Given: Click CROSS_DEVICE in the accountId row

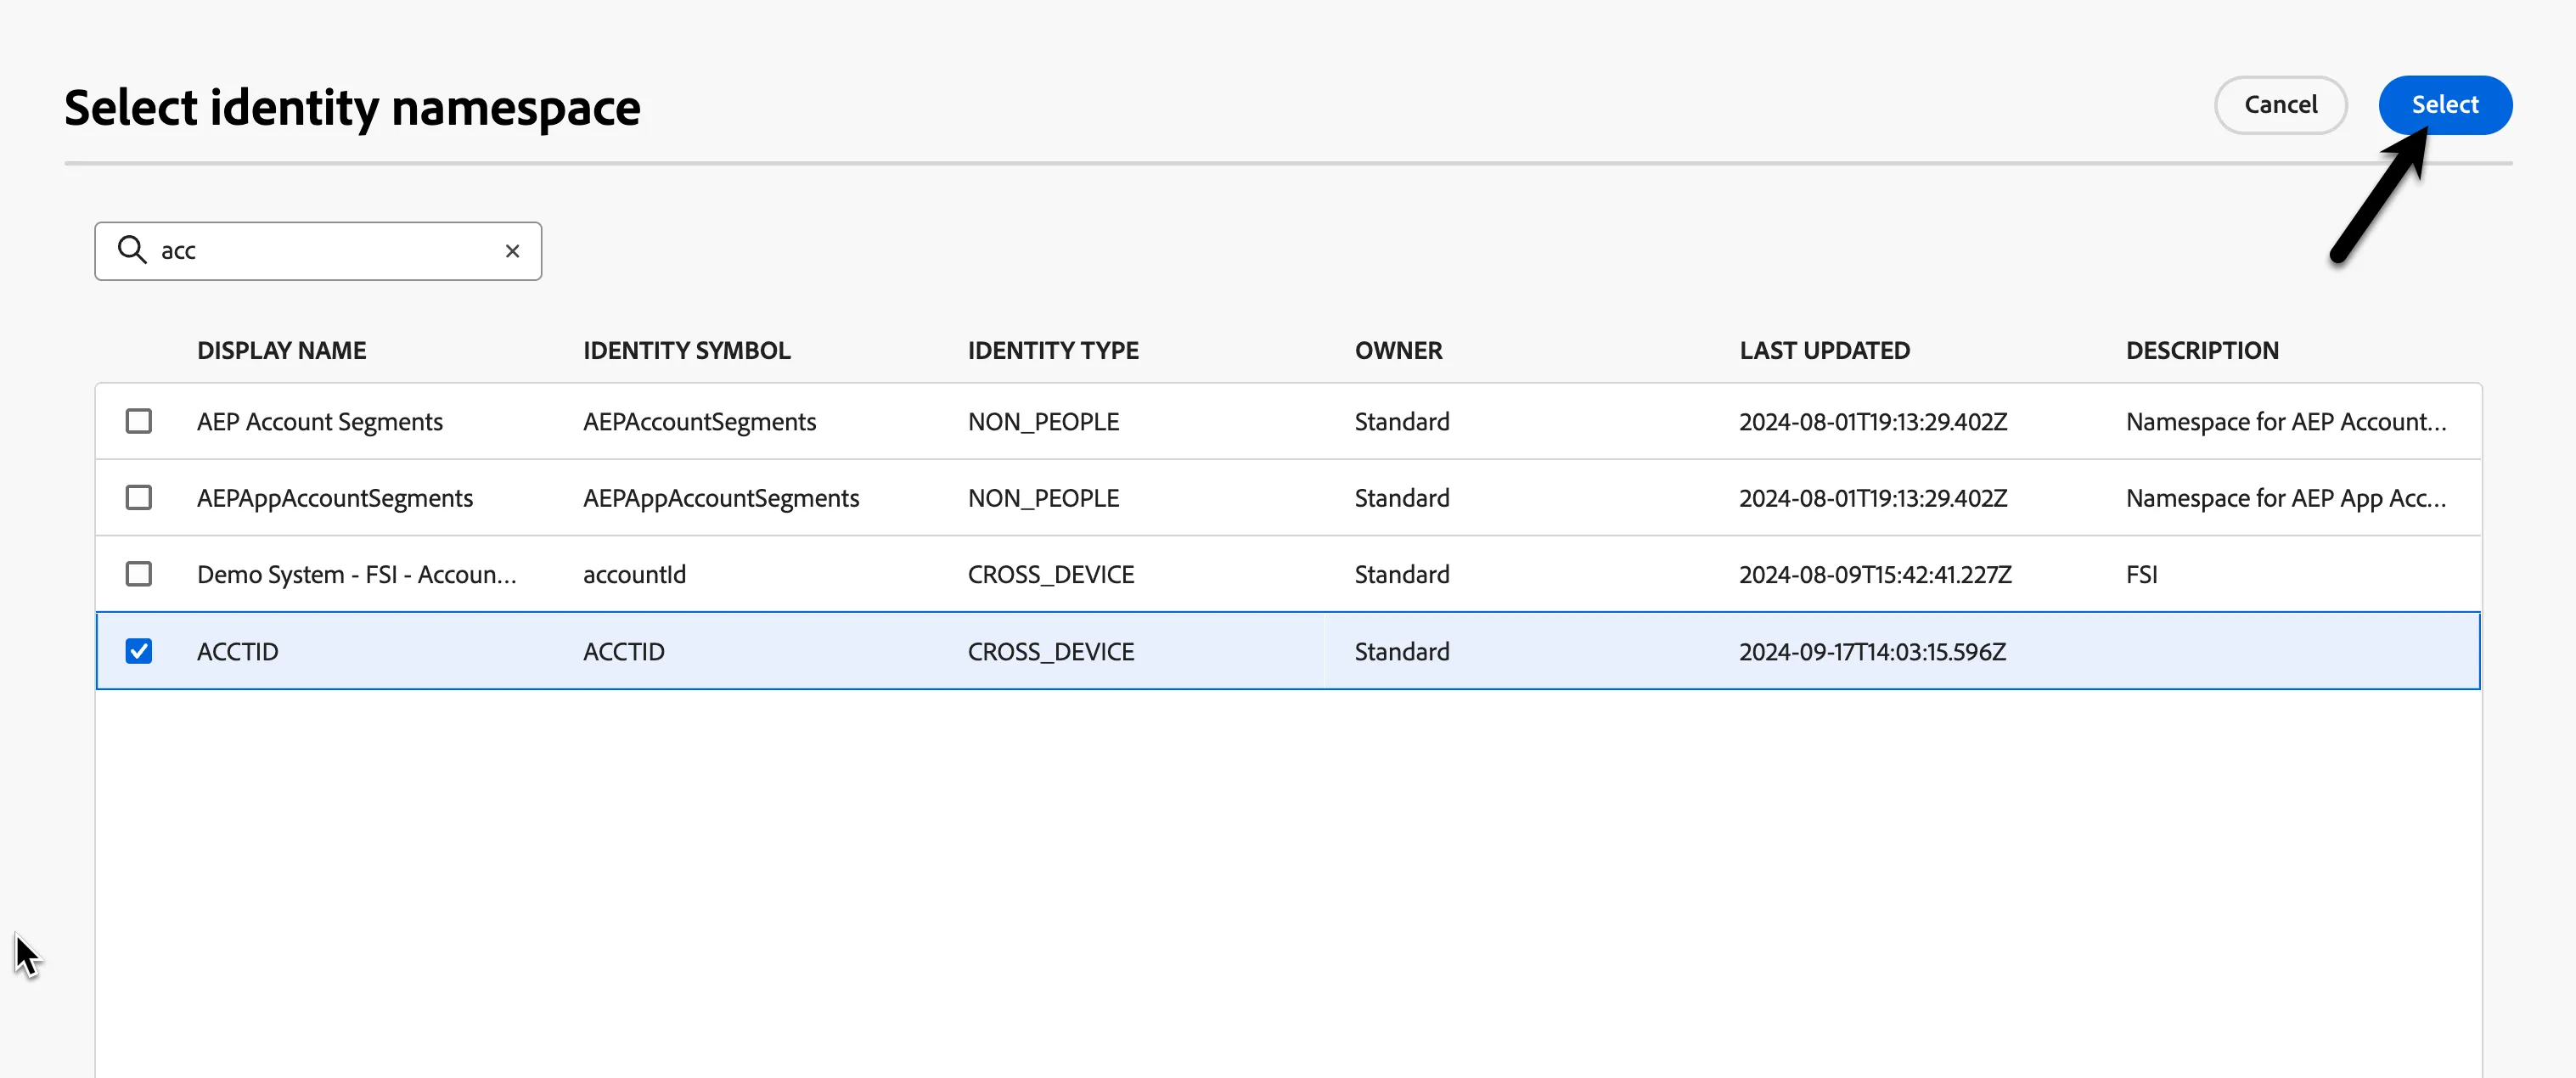Looking at the screenshot, I should (x=1051, y=575).
